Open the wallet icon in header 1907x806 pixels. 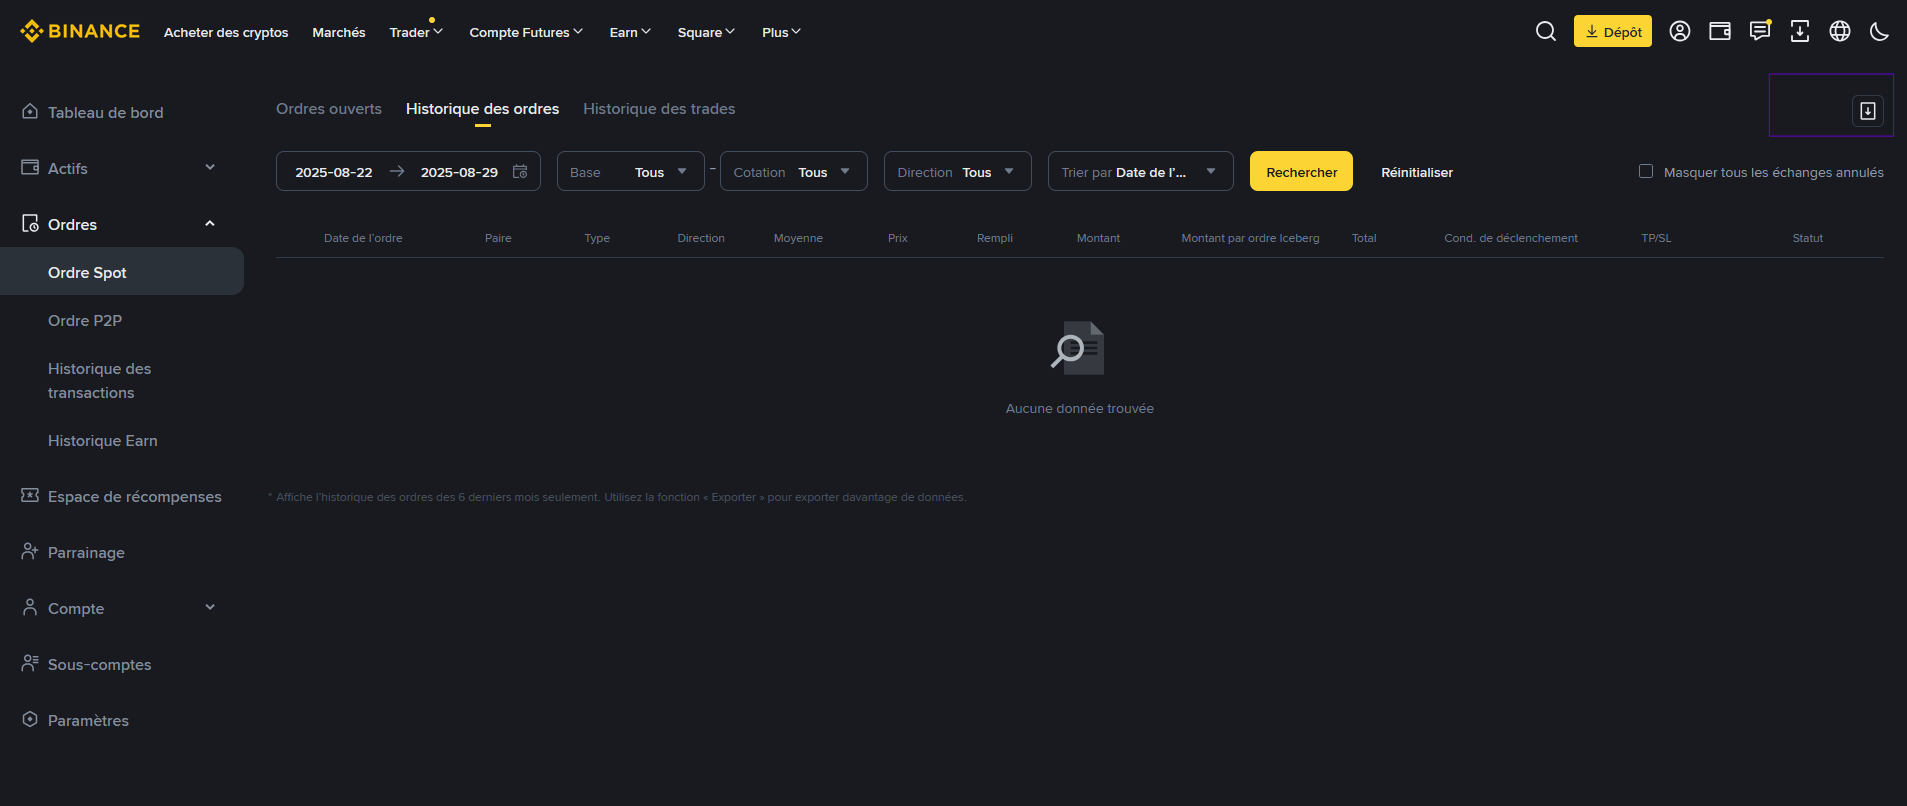coord(1720,31)
